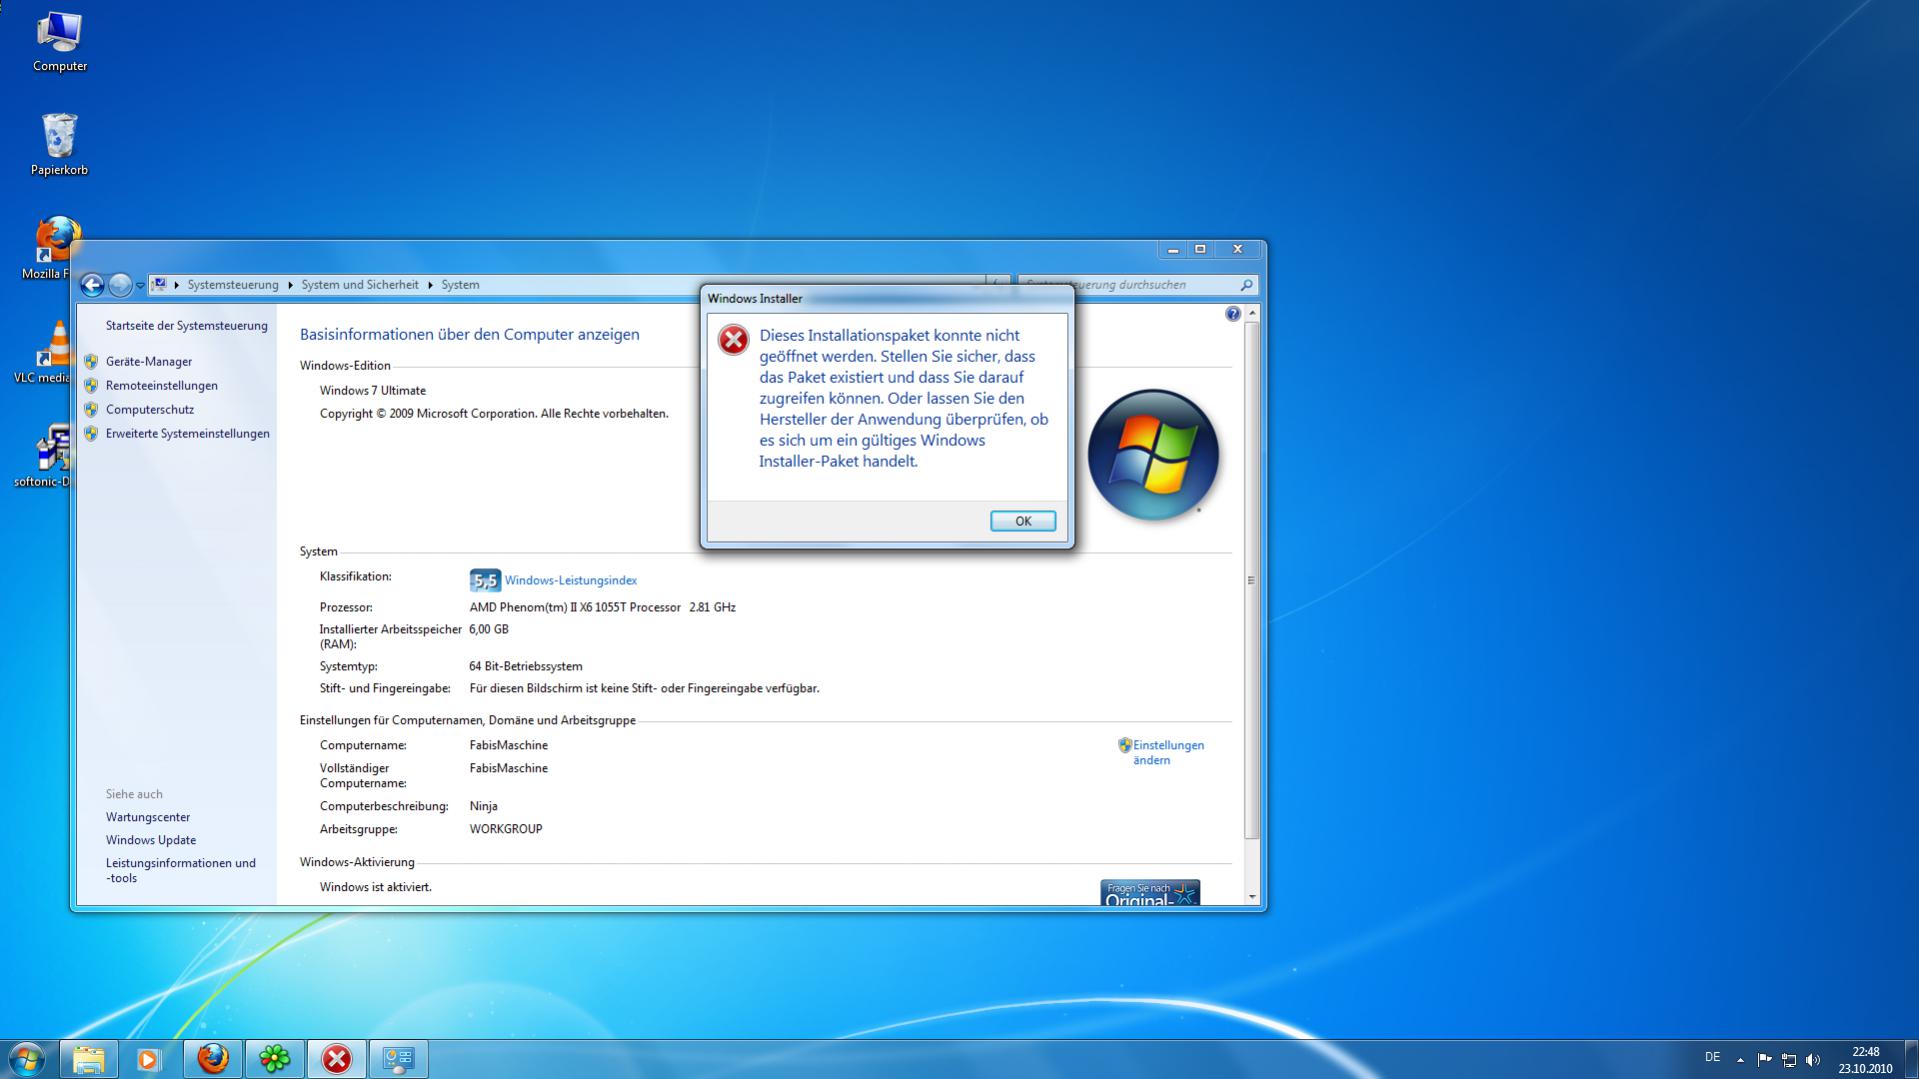This screenshot has height=1079, width=1919.
Task: Open Remoteeinstellungen link
Action: click(x=162, y=386)
